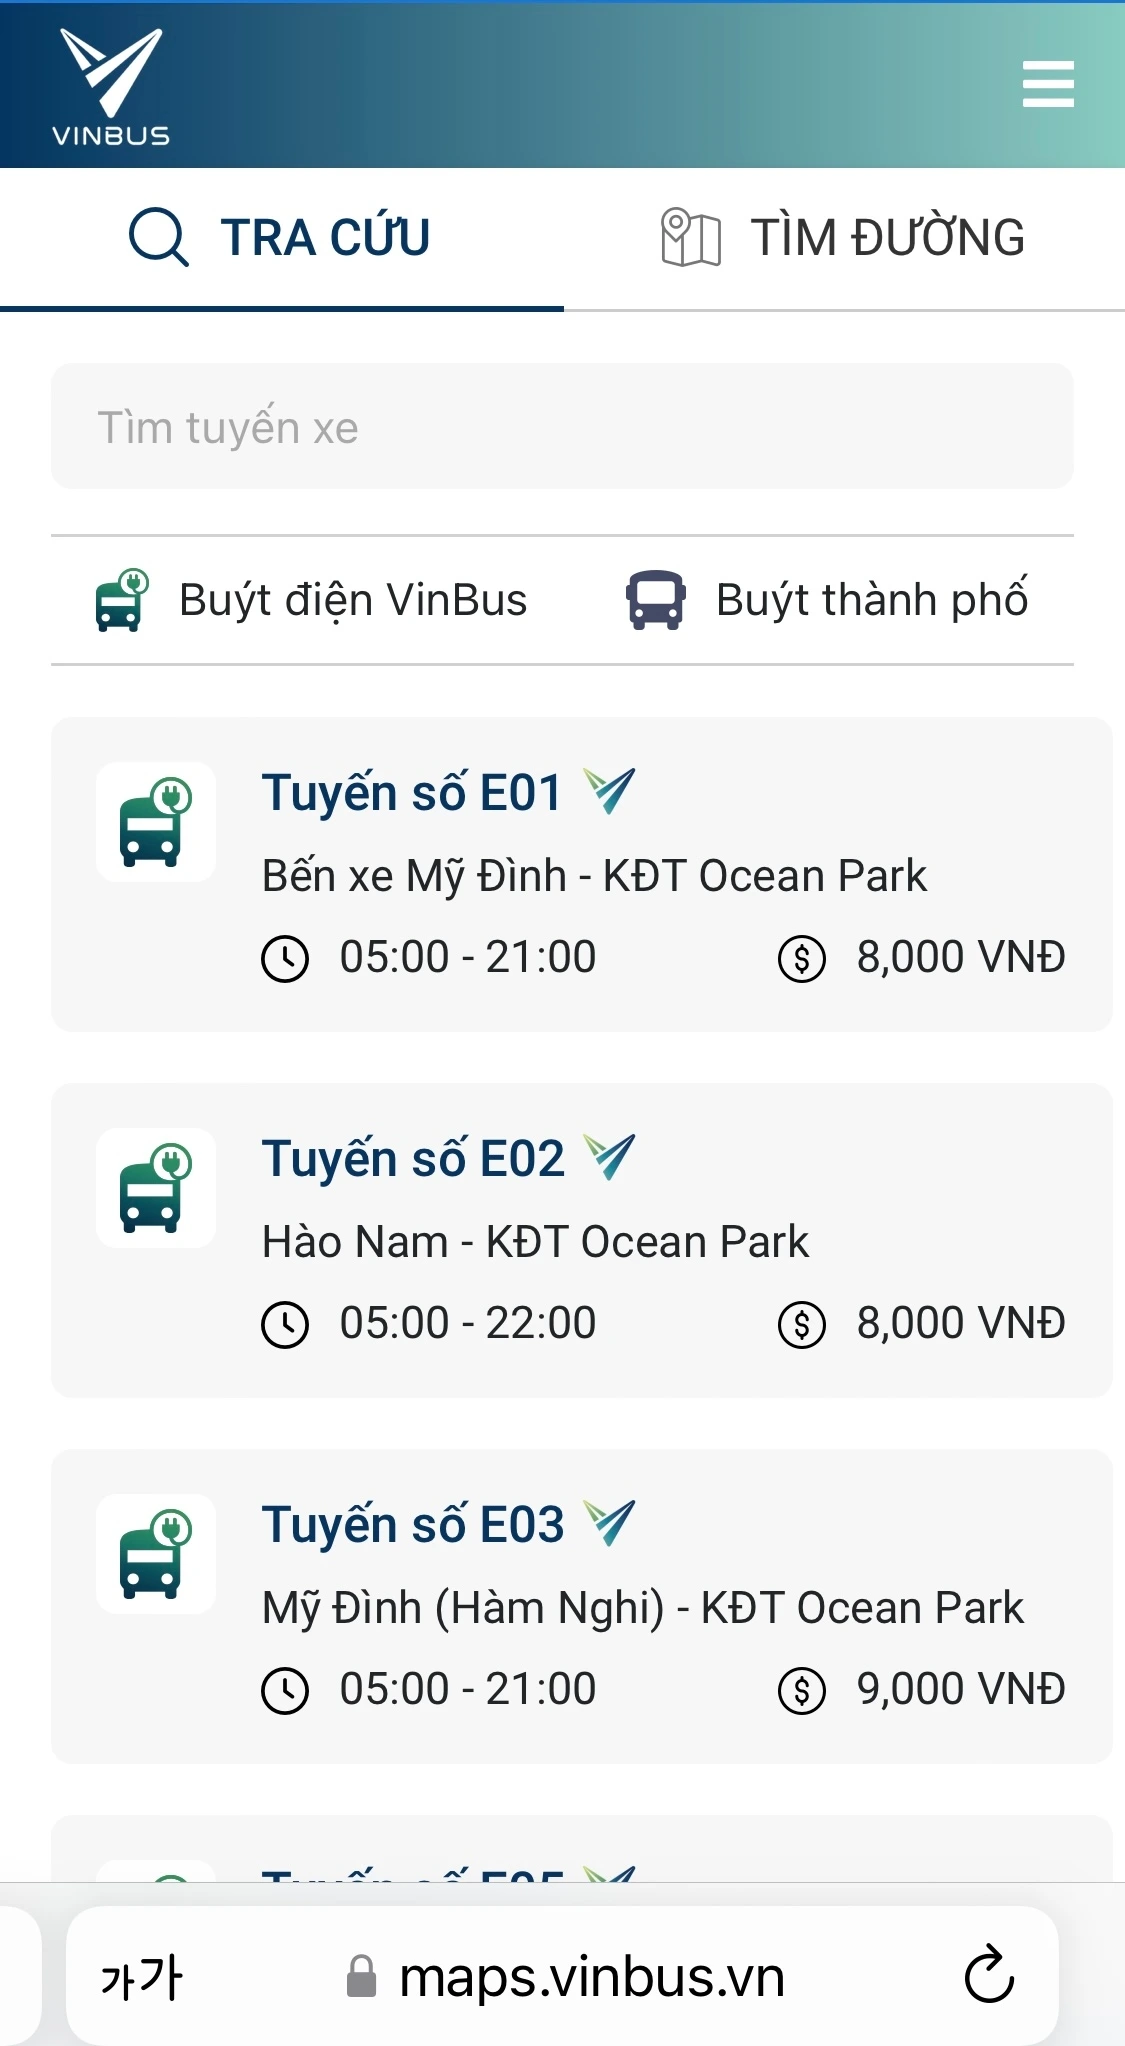Click the map icon beside Tìm Đường
The height and width of the screenshot is (2046, 1125).
(x=690, y=238)
